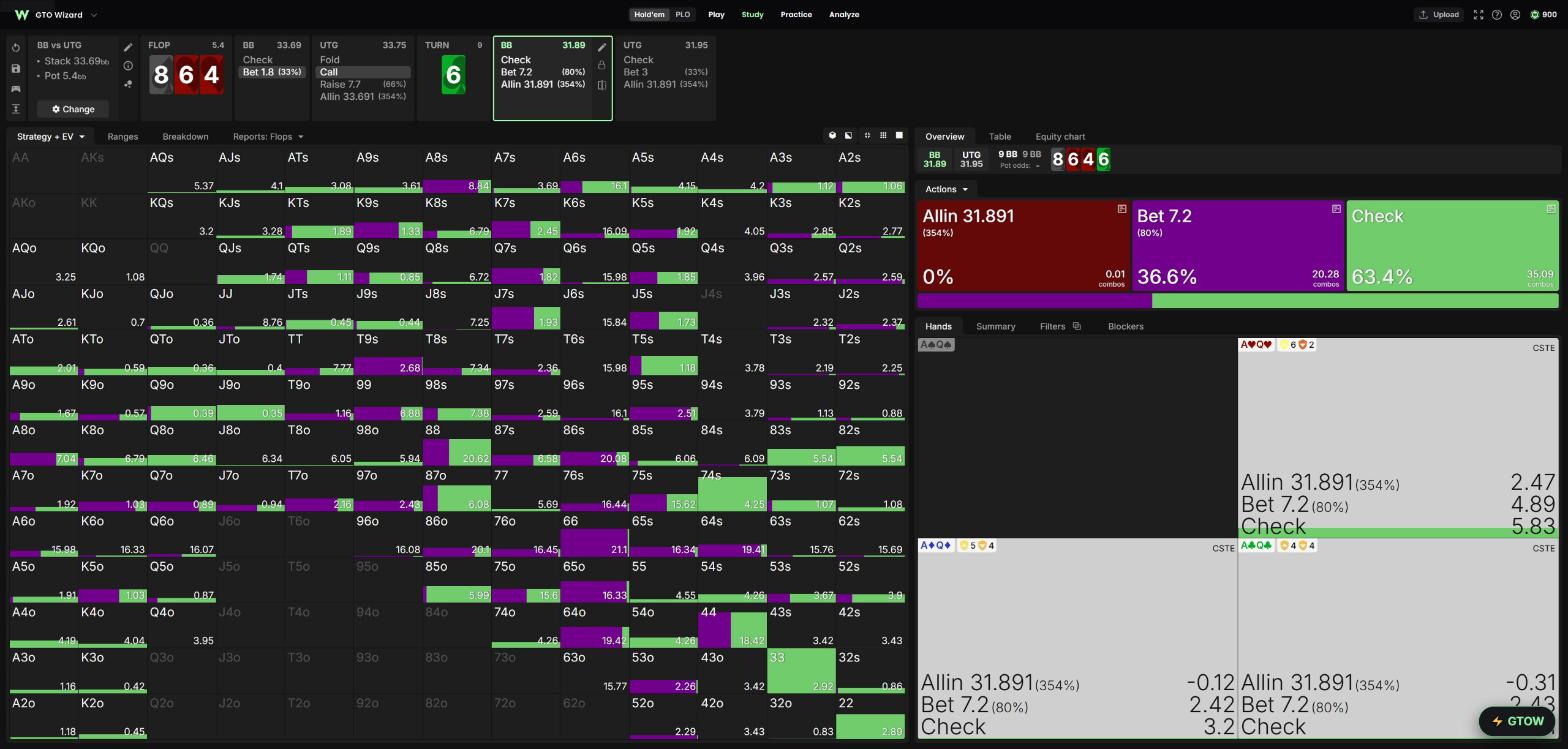This screenshot has width=1568, height=749.
Task: Open the Equity chart tab
Action: point(1060,136)
